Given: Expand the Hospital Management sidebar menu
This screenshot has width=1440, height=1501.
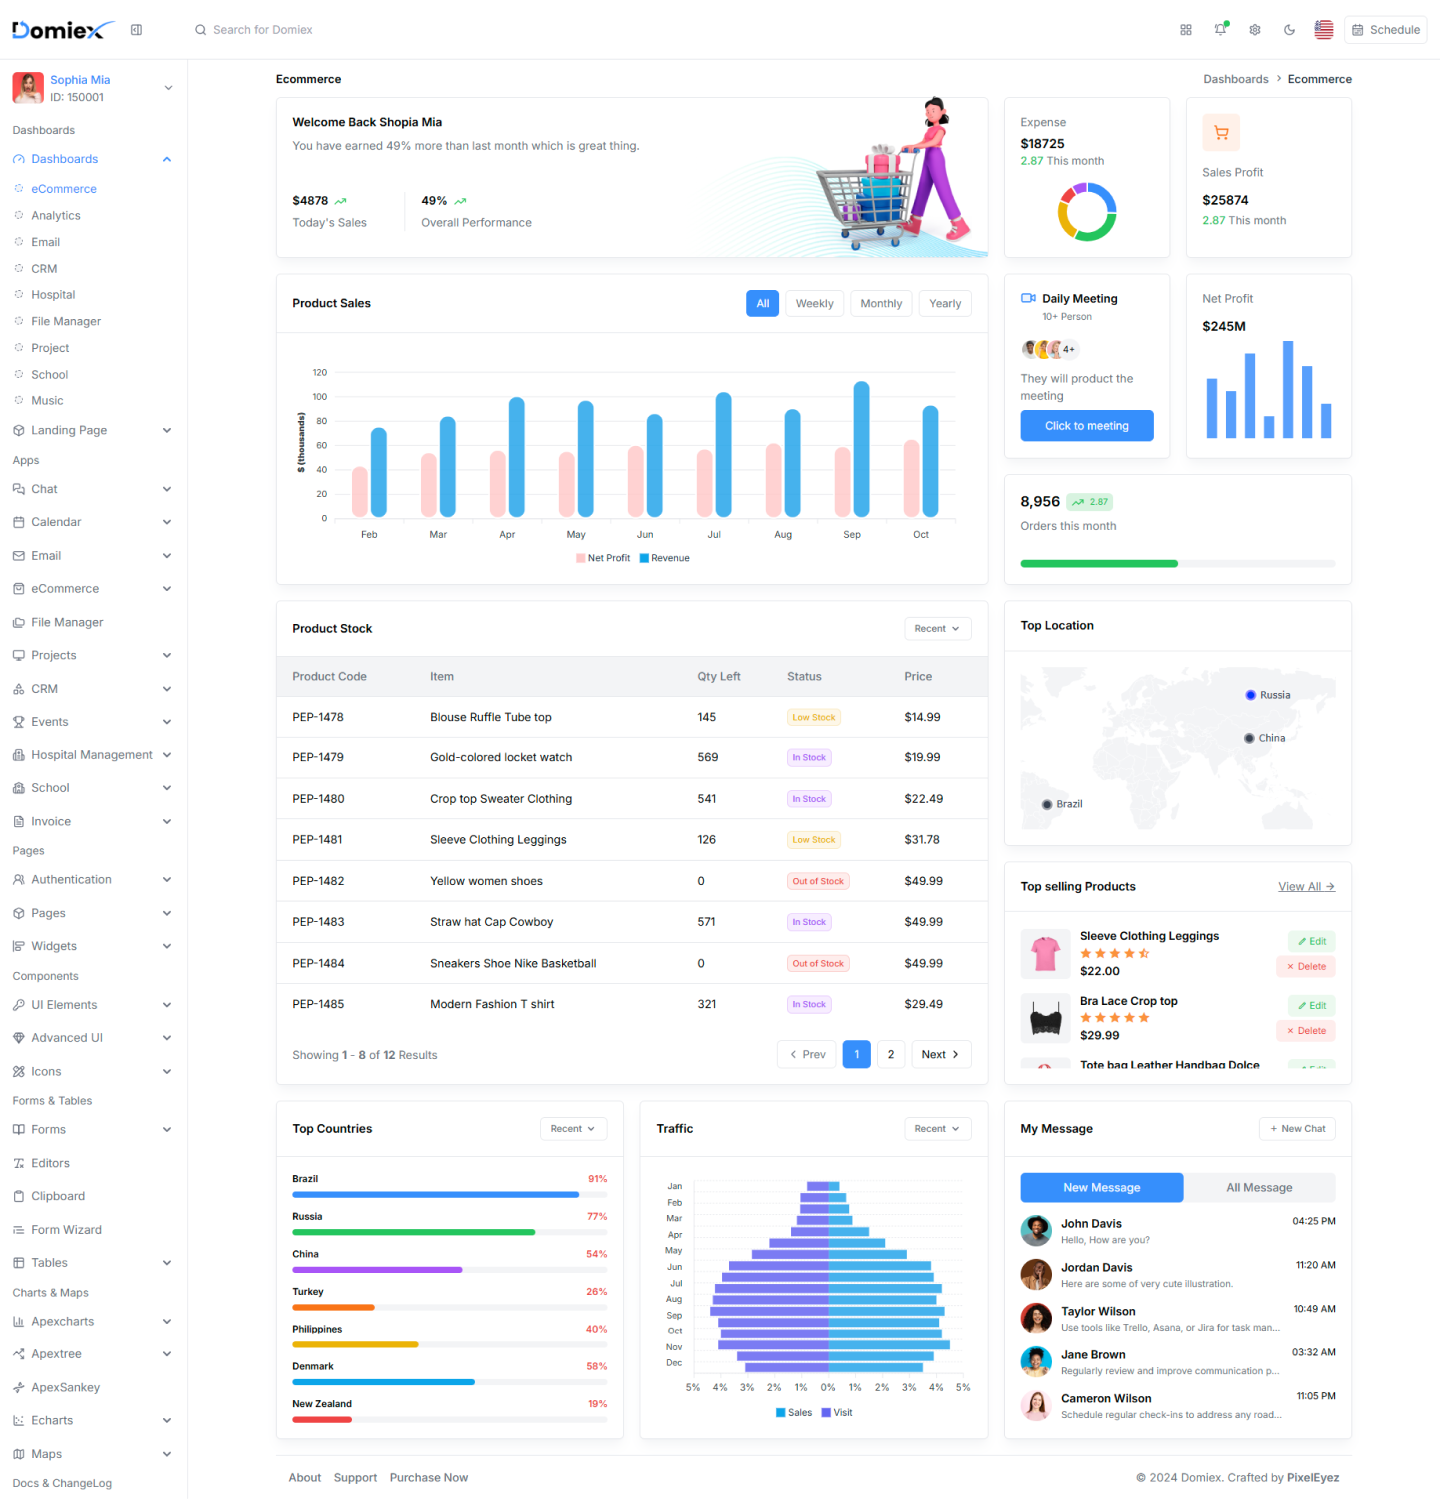Looking at the screenshot, I should 91,754.
